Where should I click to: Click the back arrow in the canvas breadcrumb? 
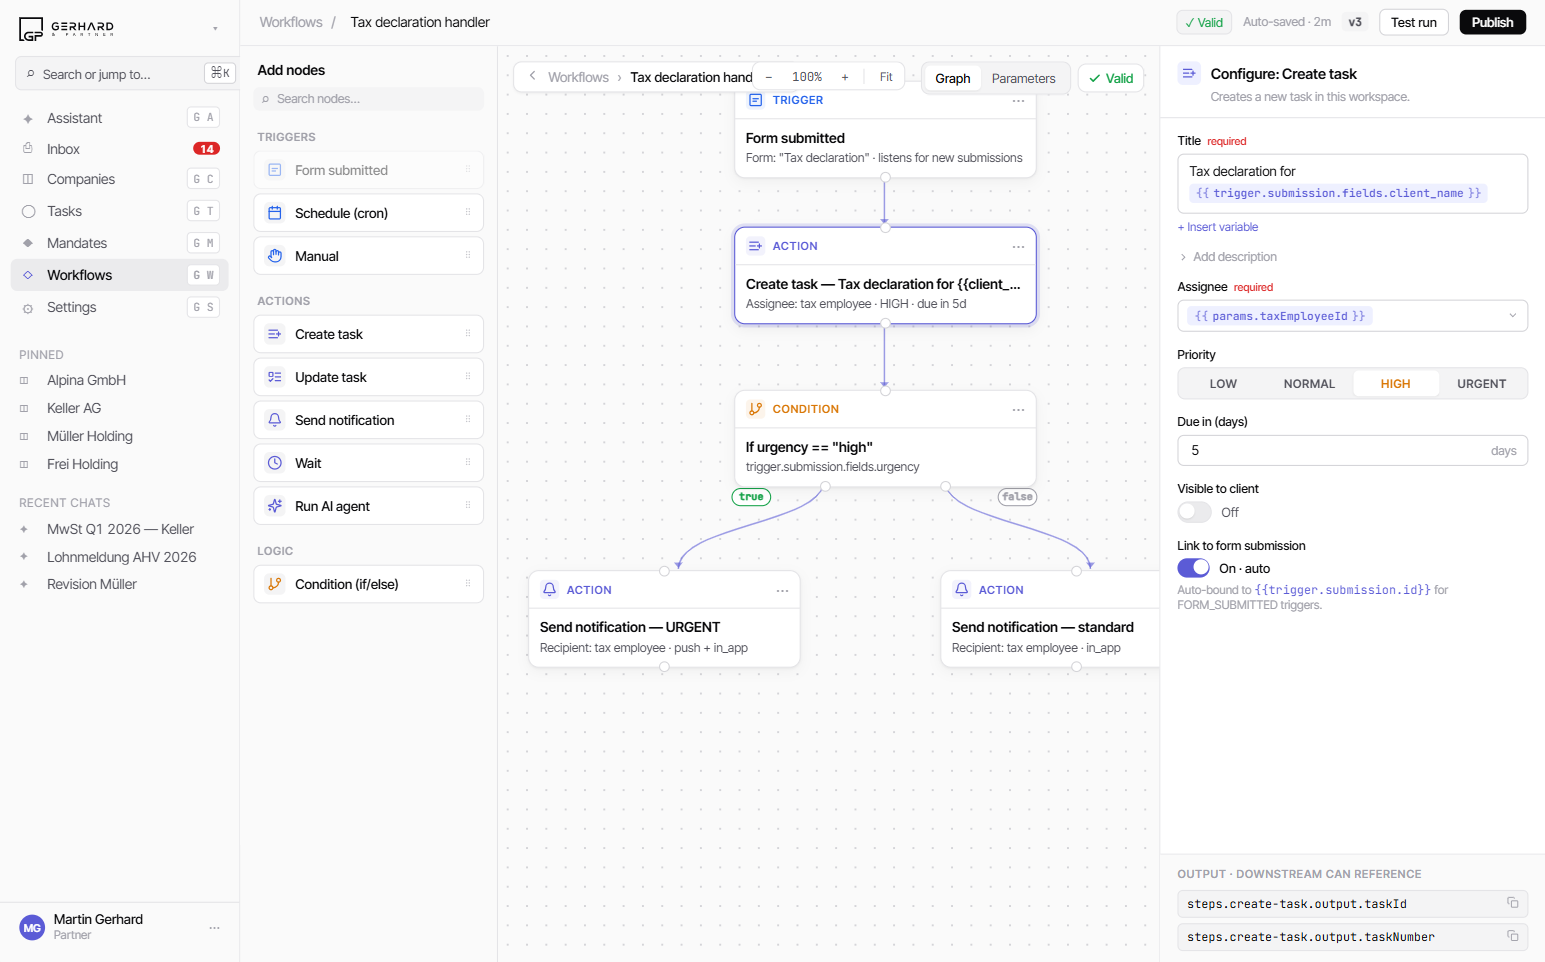click(x=532, y=76)
